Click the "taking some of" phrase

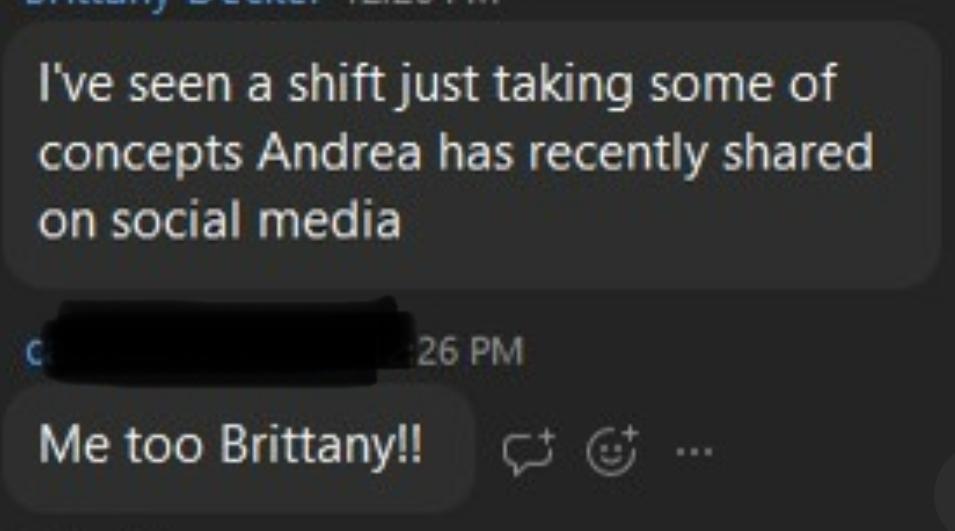[x=665, y=85]
